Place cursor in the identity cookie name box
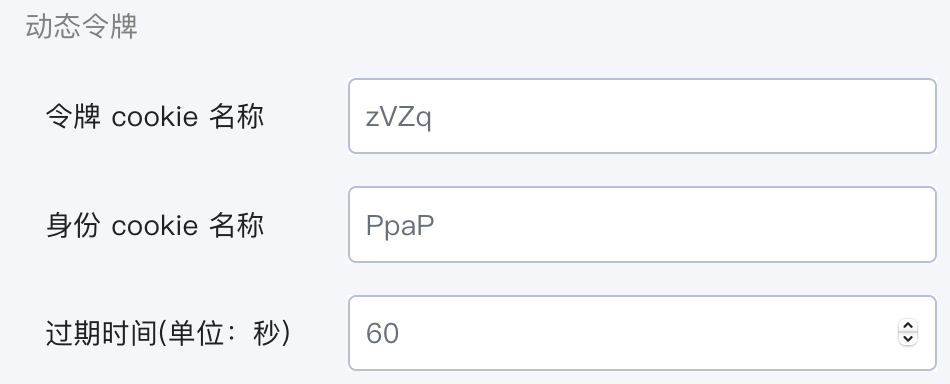Image resolution: width=950 pixels, height=384 pixels. tap(642, 225)
